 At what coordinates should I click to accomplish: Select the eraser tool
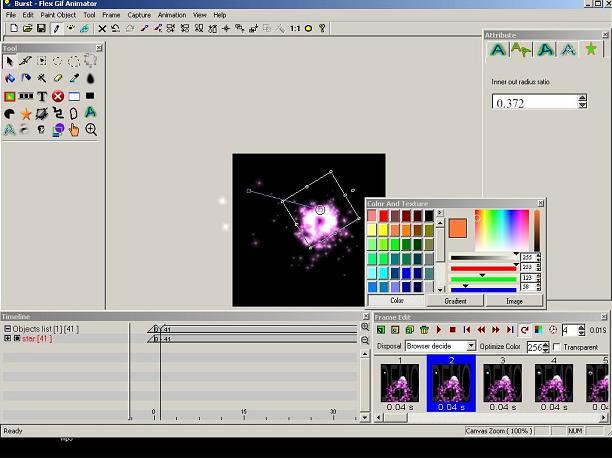tap(58, 78)
